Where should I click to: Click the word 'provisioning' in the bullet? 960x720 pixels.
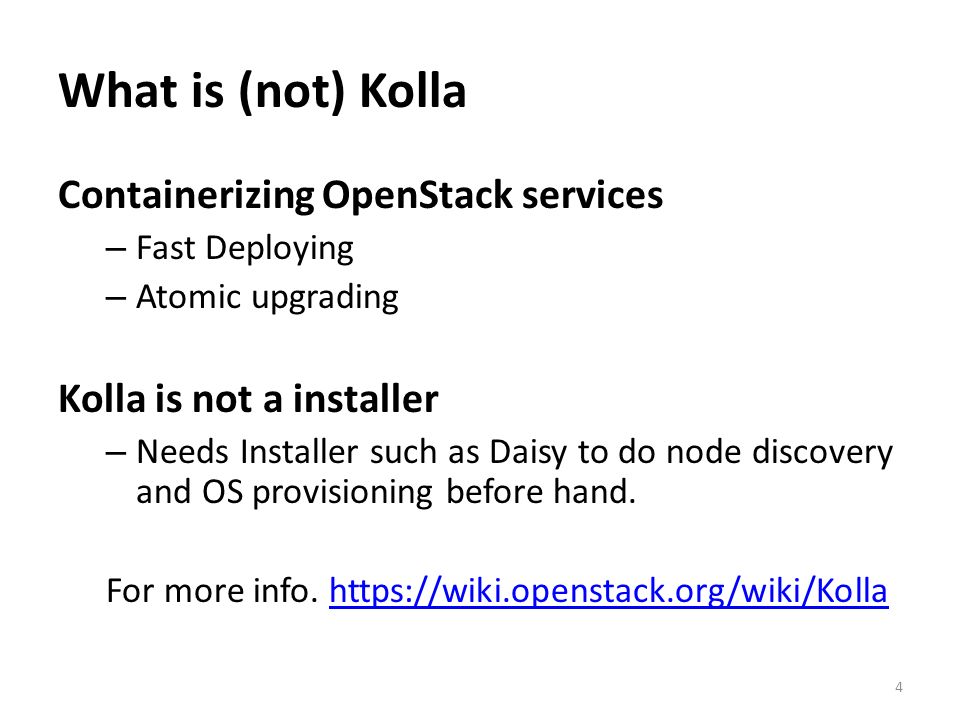click(x=342, y=493)
